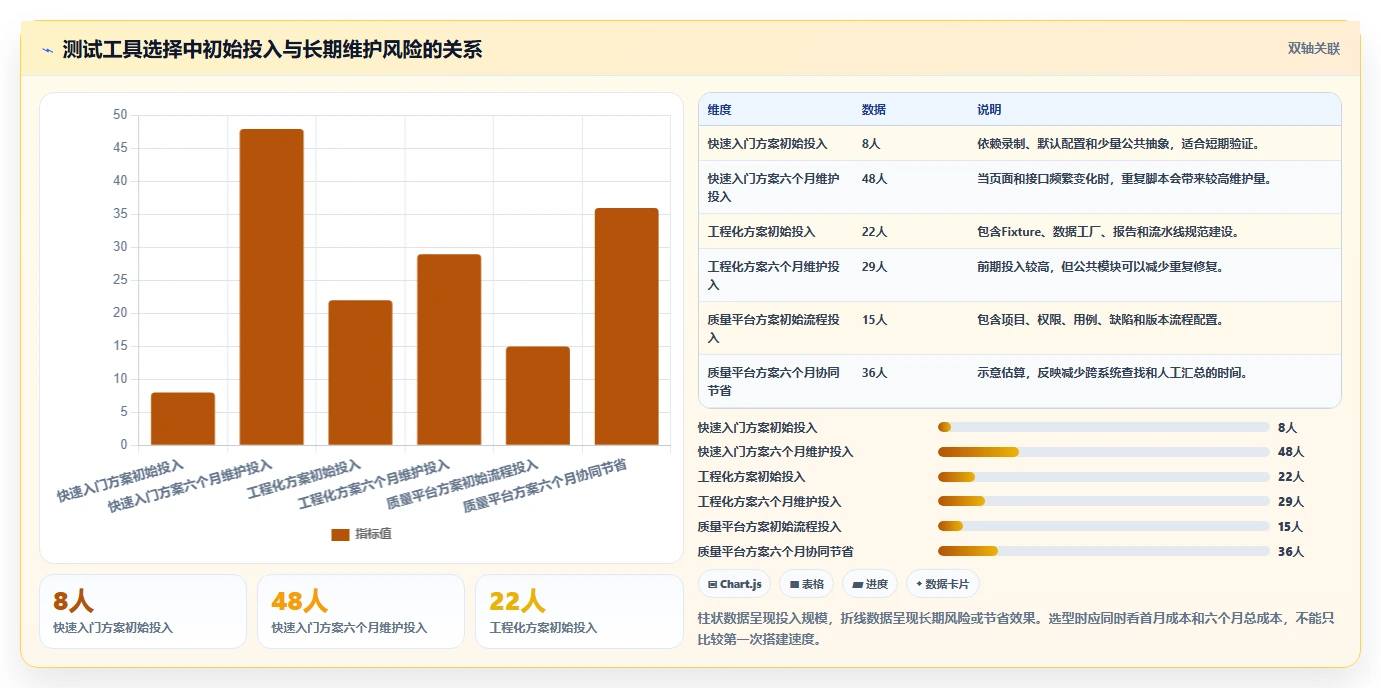Screen dimensions: 1381x688
Task: Click the 快速入门方案初始投入 bar in the chart
Action: (x=183, y=419)
